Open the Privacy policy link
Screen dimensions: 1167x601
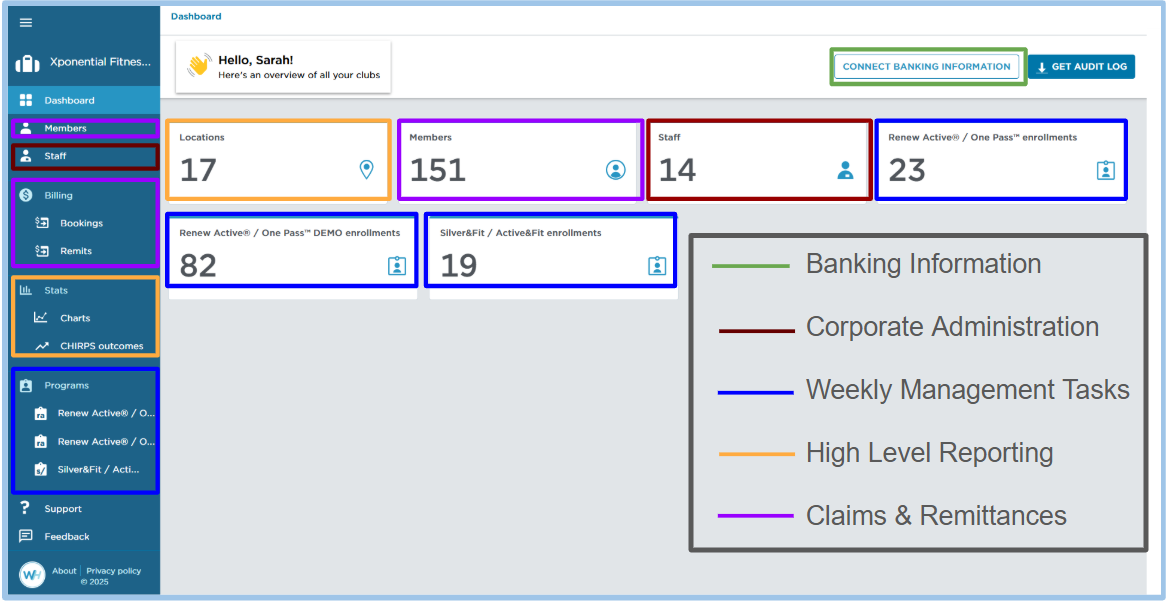point(113,571)
